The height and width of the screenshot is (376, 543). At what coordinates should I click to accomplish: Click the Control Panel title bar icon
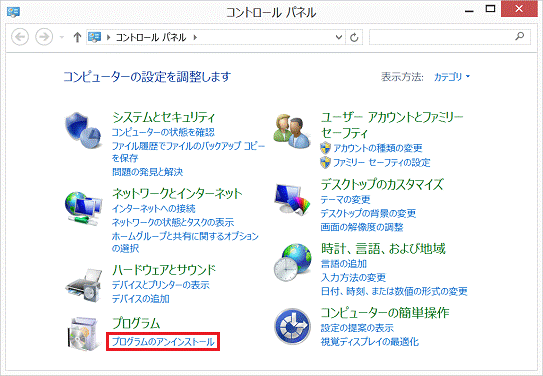tap(13, 12)
